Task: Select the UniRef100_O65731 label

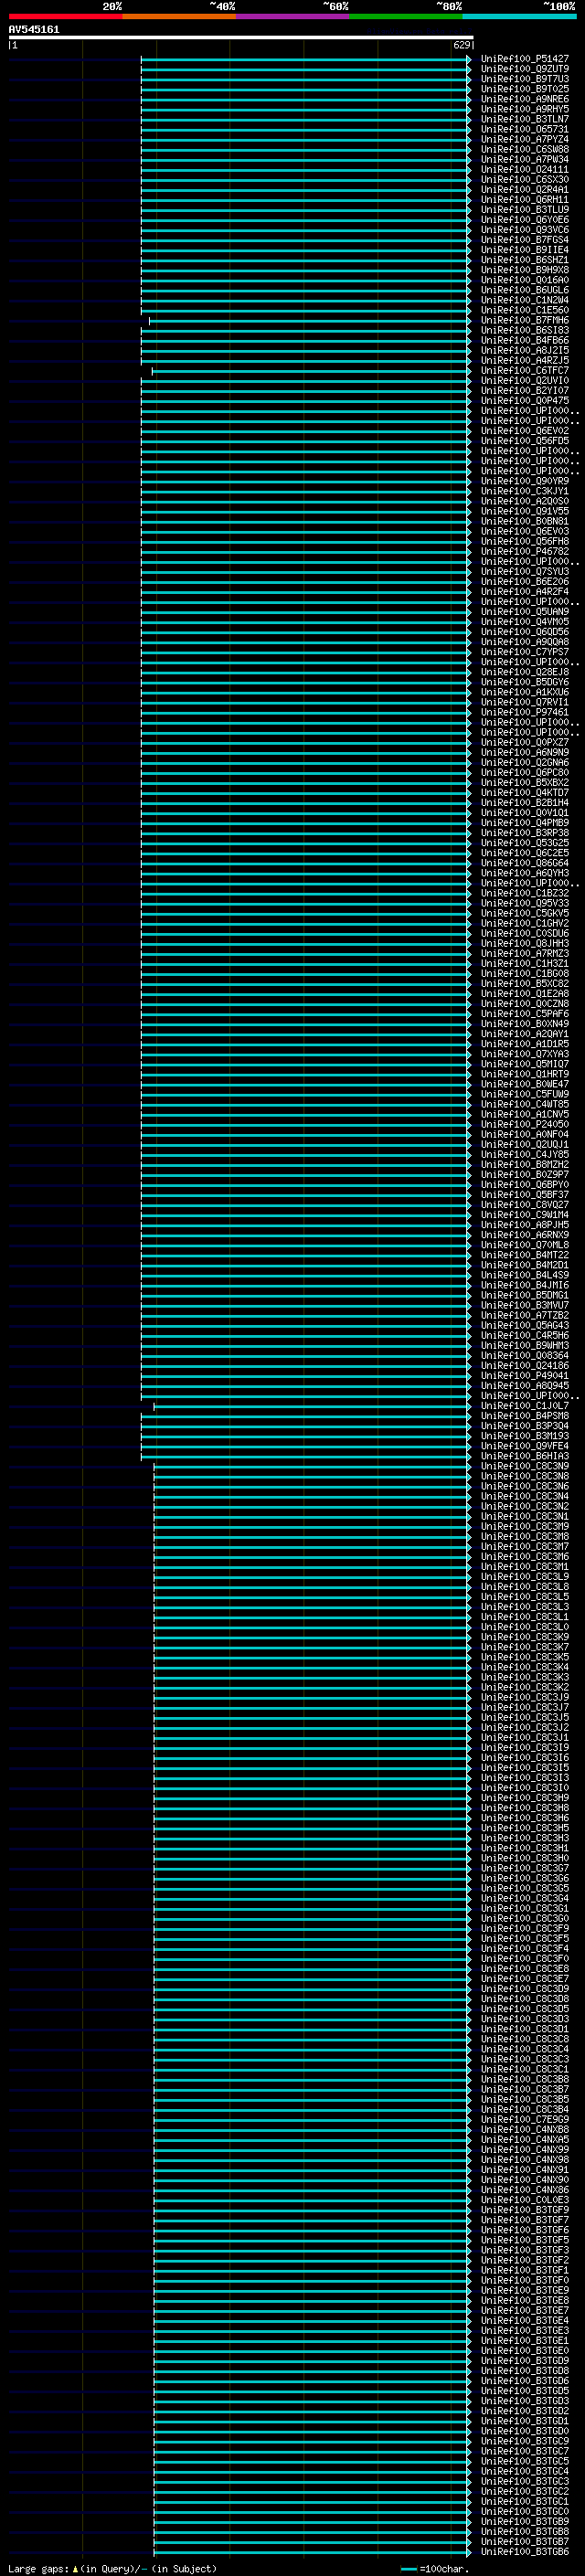Action: [525, 129]
